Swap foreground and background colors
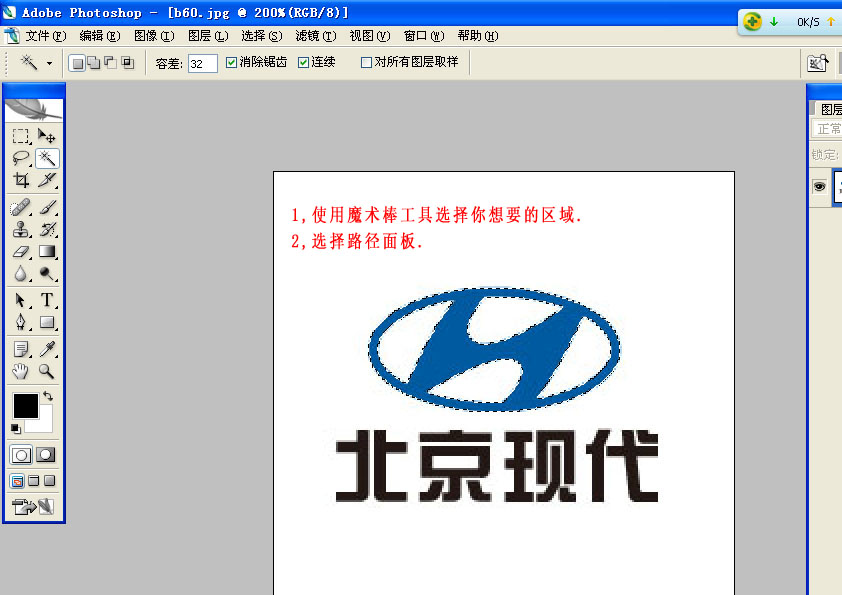This screenshot has width=842, height=595. point(48,396)
